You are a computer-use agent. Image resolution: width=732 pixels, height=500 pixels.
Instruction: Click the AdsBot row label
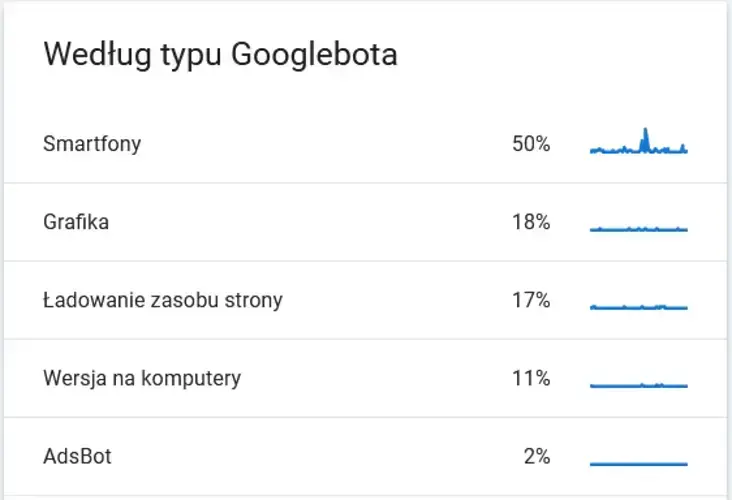(77, 457)
